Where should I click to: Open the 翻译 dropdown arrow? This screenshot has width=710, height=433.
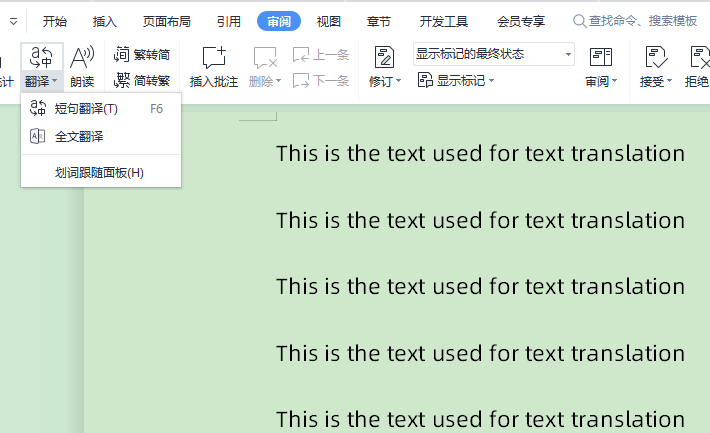click(55, 81)
